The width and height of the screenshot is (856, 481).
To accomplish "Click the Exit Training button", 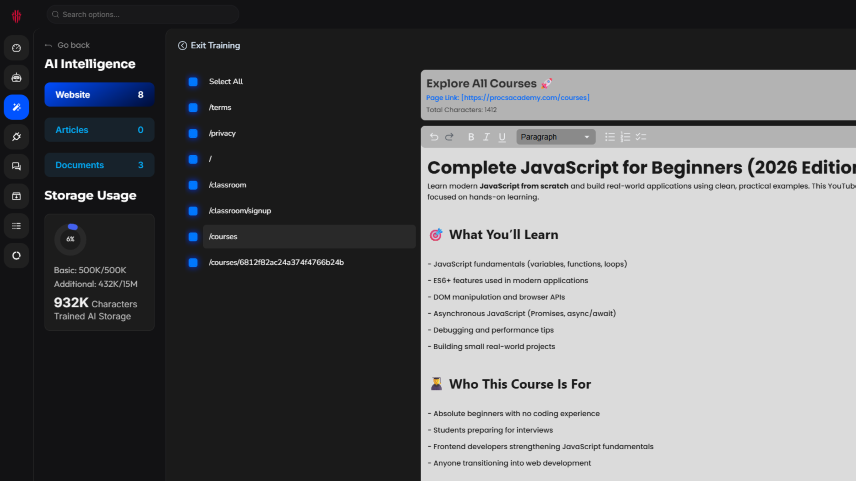I will pos(209,45).
